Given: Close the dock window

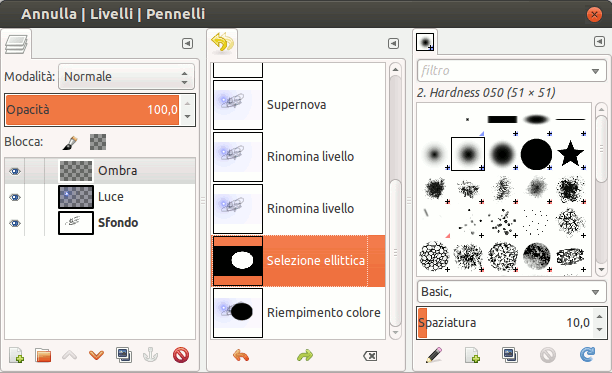Looking at the screenshot, I should tap(594, 15).
